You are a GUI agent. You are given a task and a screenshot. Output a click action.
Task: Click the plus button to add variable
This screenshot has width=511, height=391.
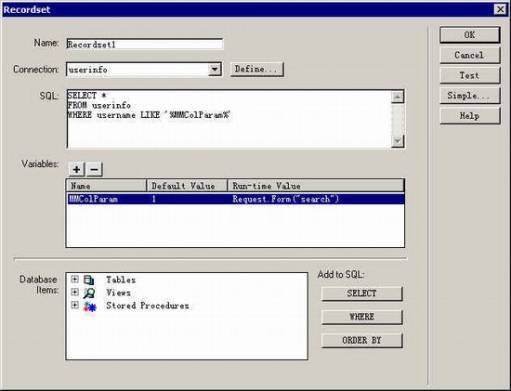(x=77, y=169)
